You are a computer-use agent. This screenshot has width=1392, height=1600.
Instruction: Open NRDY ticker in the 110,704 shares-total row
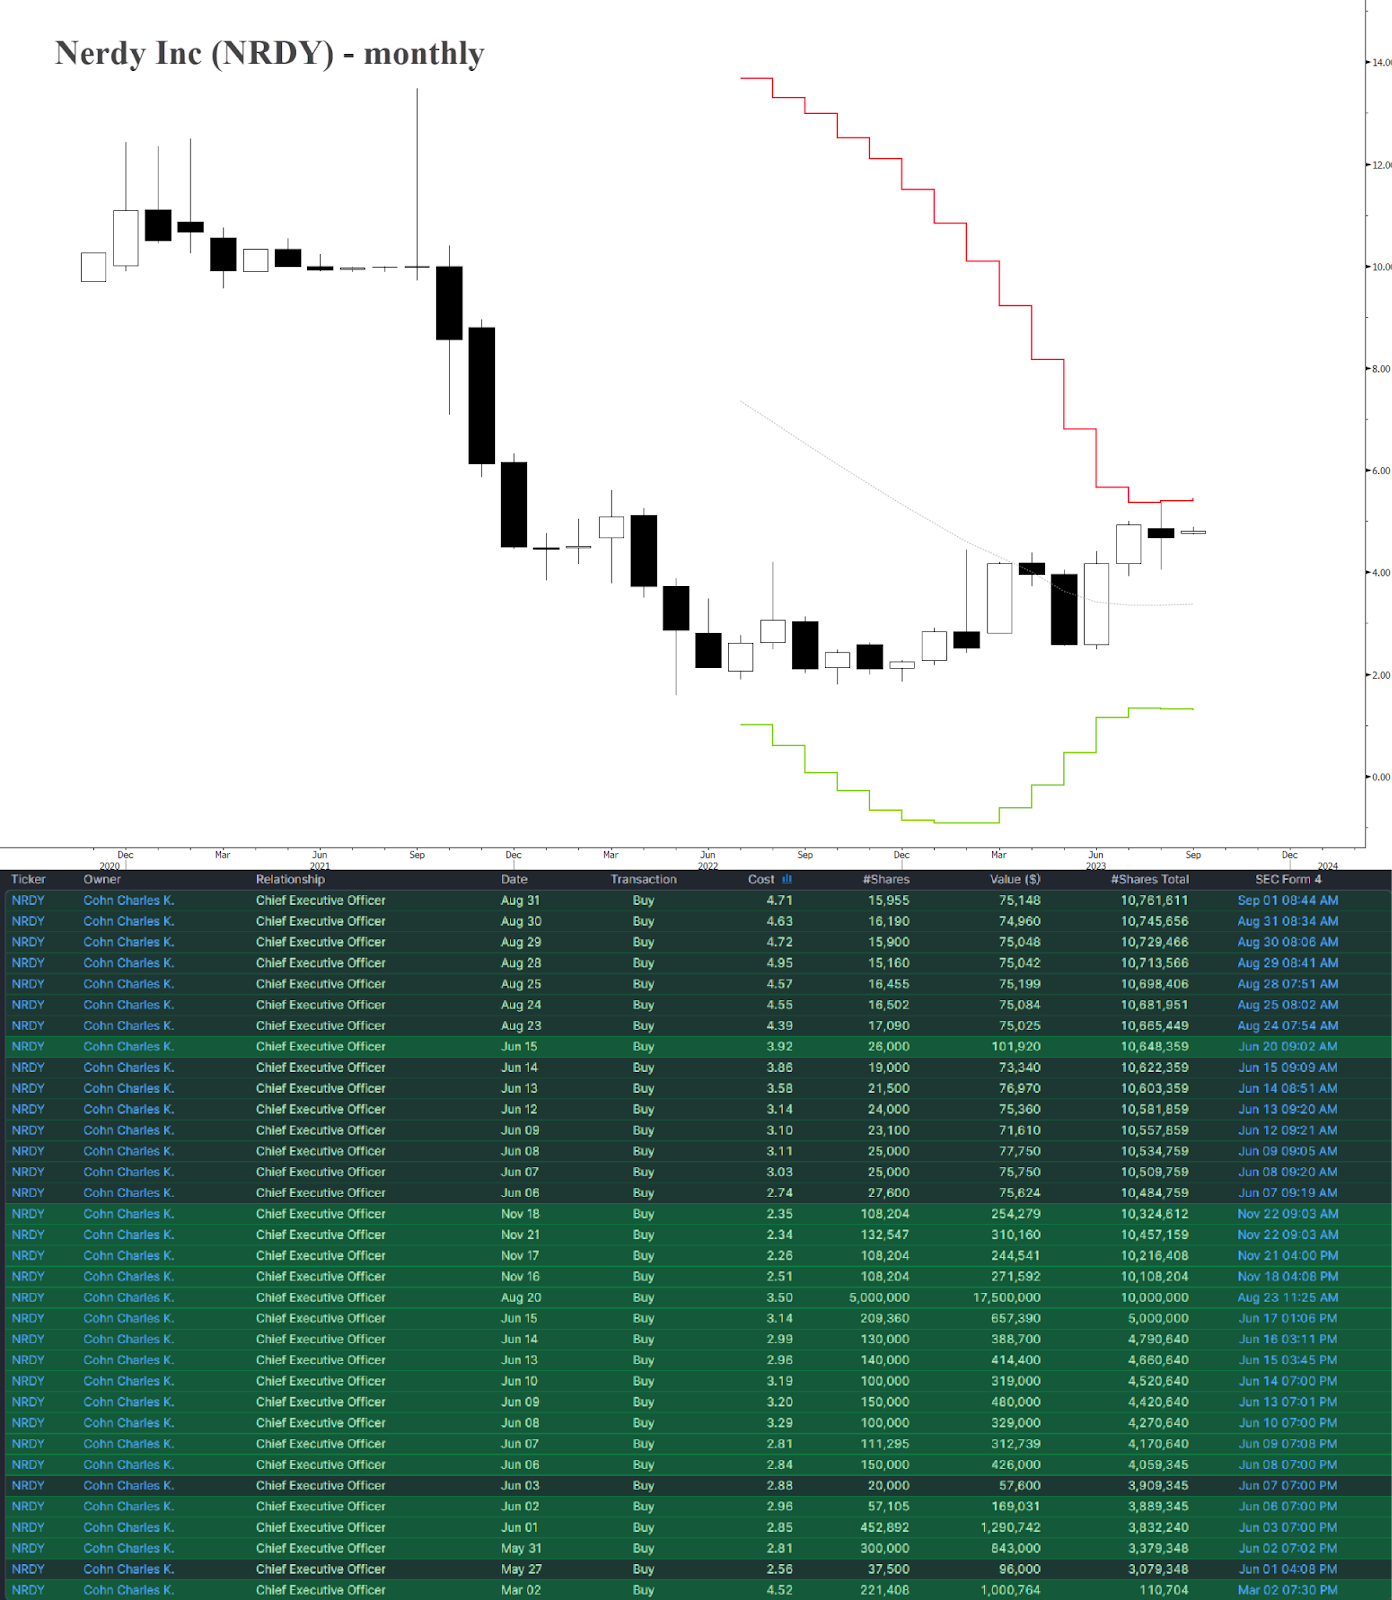tap(28, 1591)
